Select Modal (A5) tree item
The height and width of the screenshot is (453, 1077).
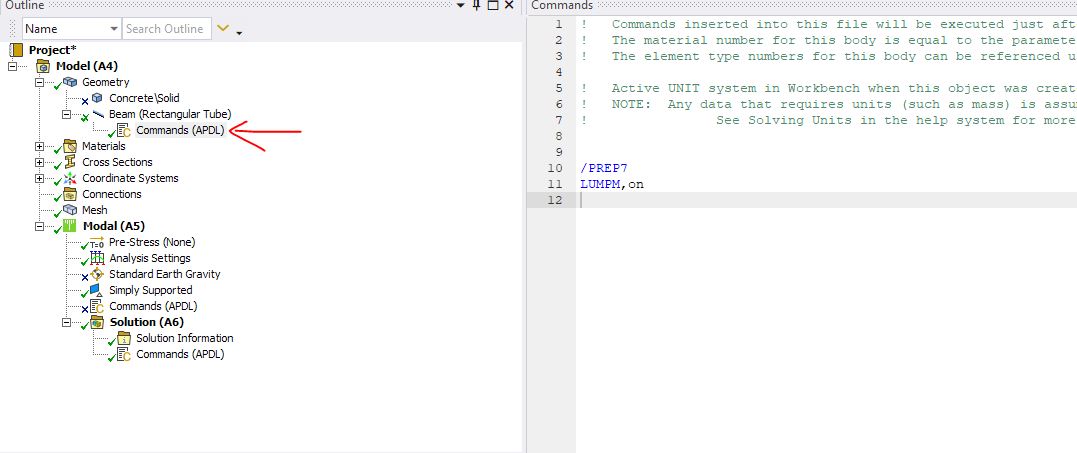click(x=114, y=226)
